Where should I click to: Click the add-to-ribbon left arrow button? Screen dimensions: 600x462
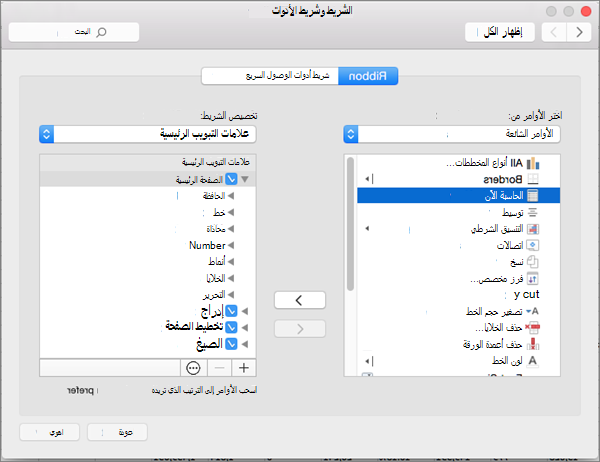click(300, 300)
